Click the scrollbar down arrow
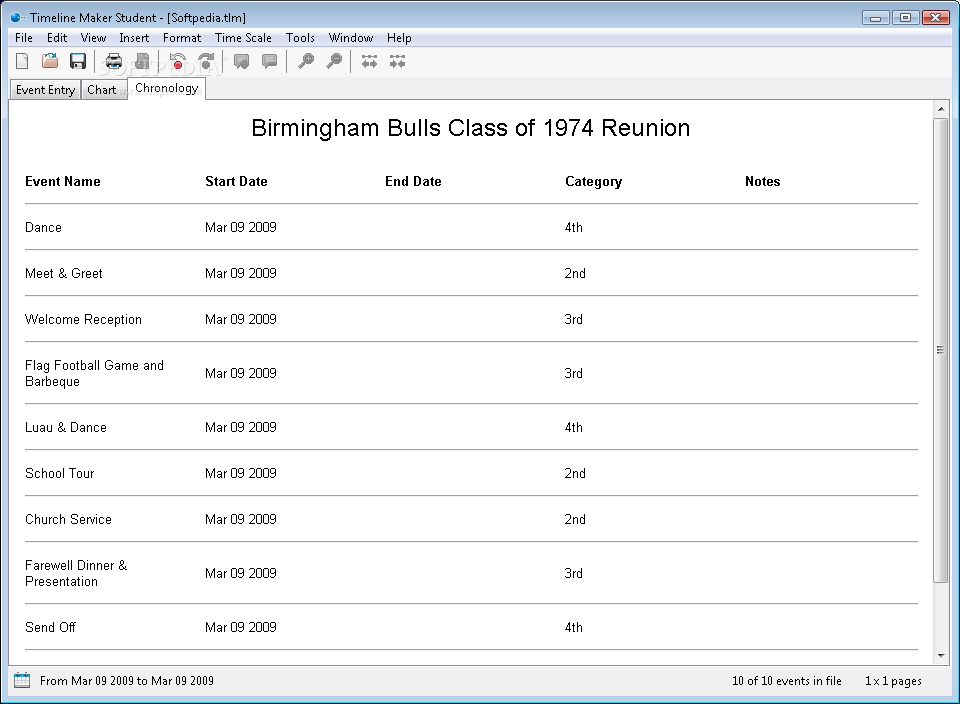The width and height of the screenshot is (960, 704). [x=941, y=656]
